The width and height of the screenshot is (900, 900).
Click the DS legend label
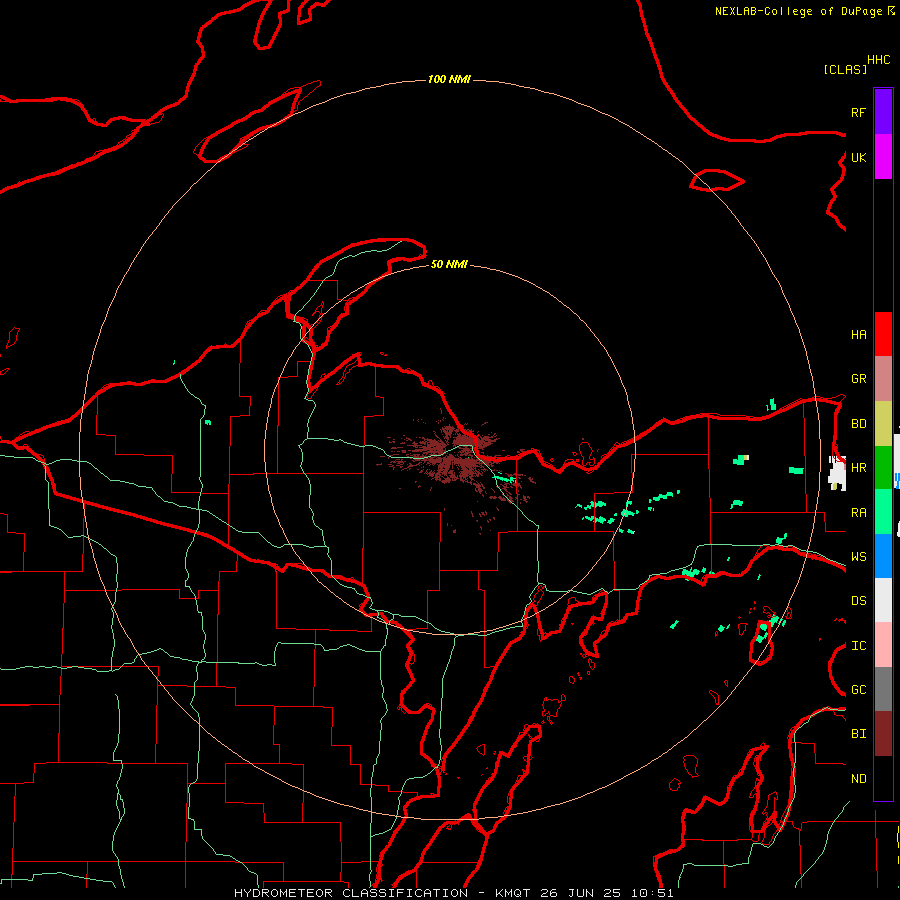tap(858, 601)
